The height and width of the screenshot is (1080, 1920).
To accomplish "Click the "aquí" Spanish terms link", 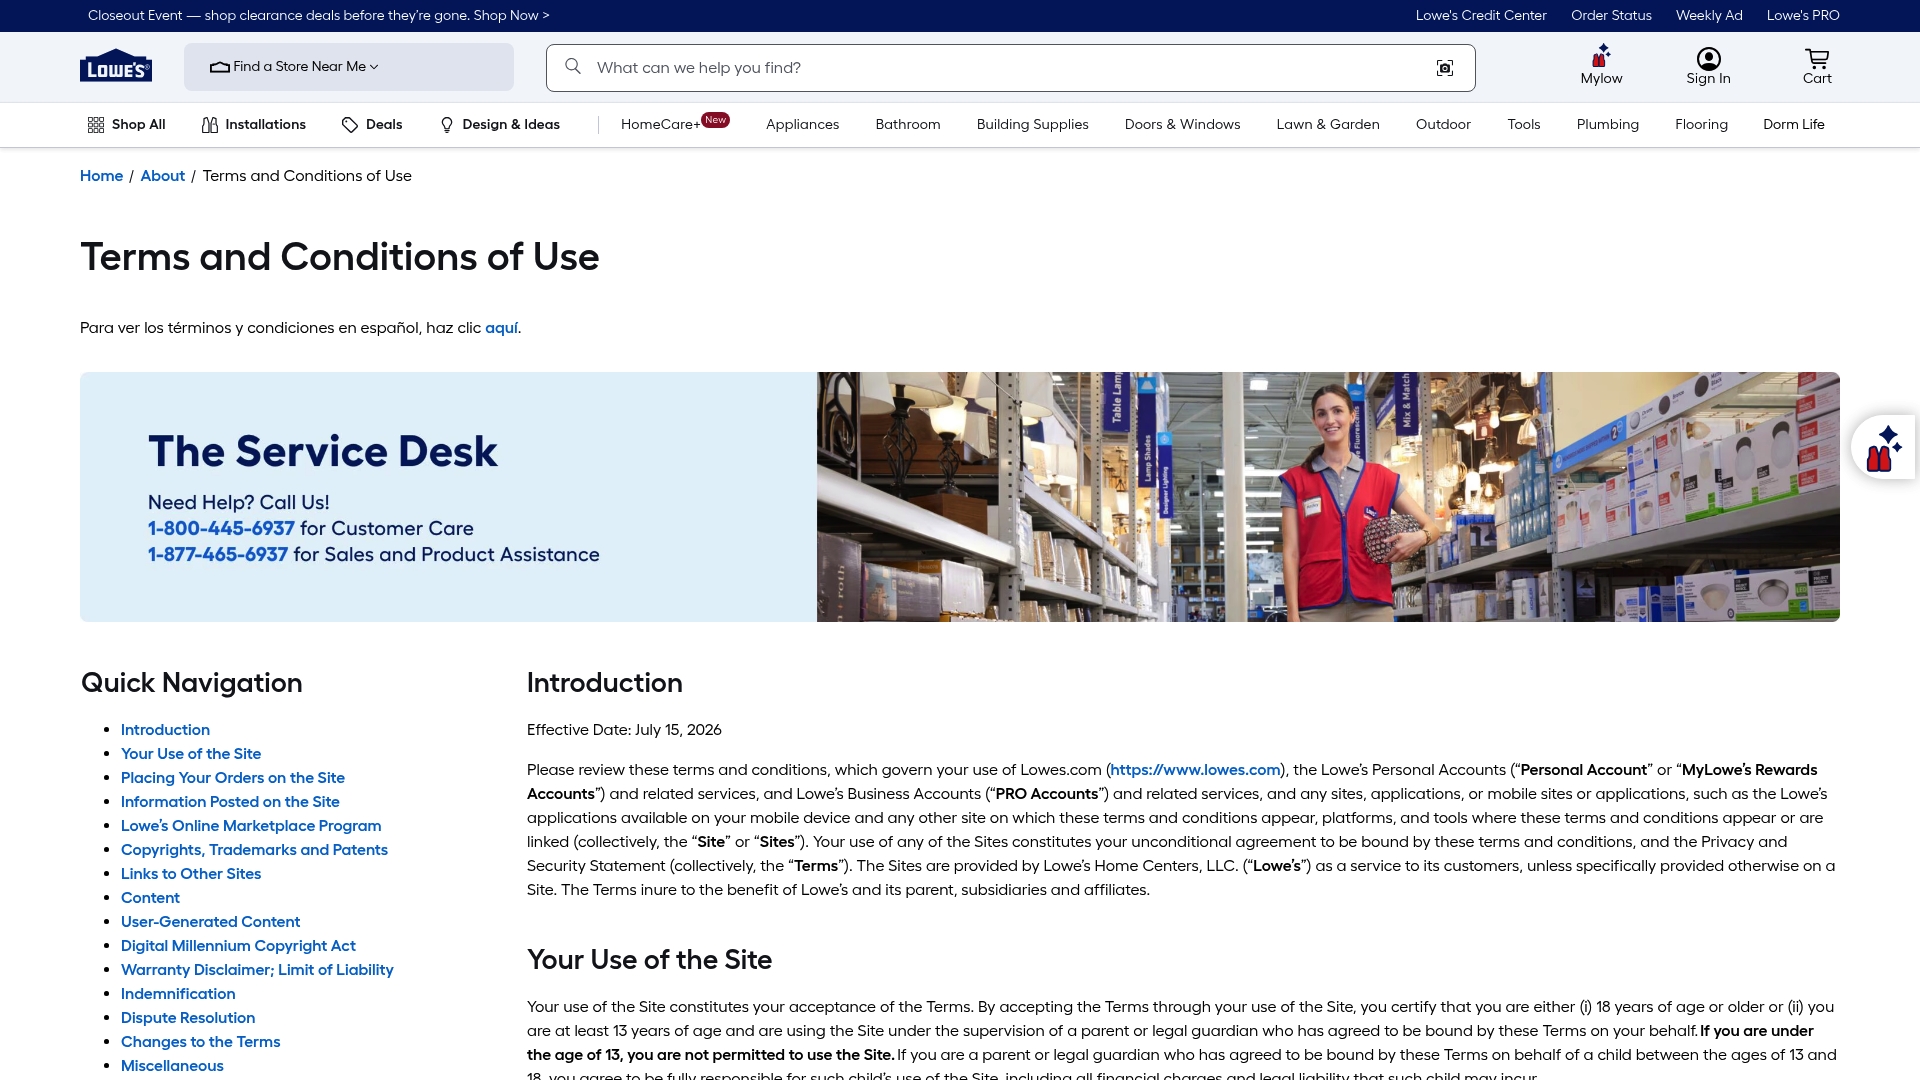I will tap(501, 328).
